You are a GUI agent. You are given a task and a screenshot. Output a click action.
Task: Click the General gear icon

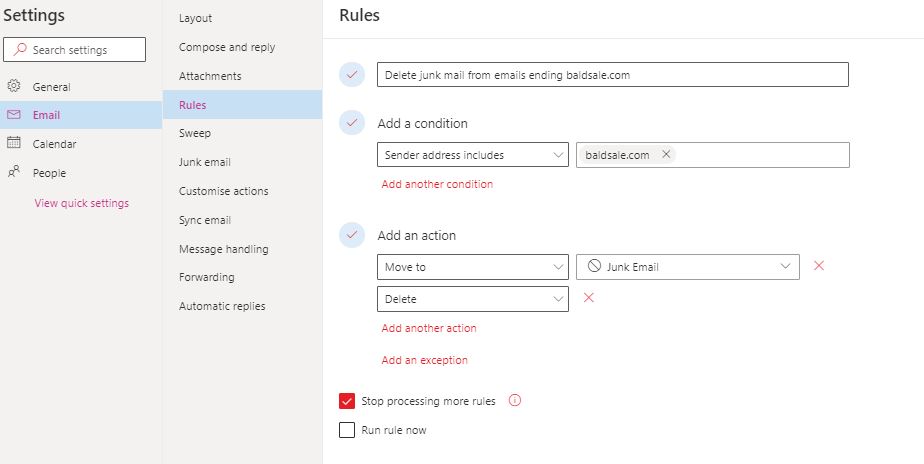pos(14,86)
